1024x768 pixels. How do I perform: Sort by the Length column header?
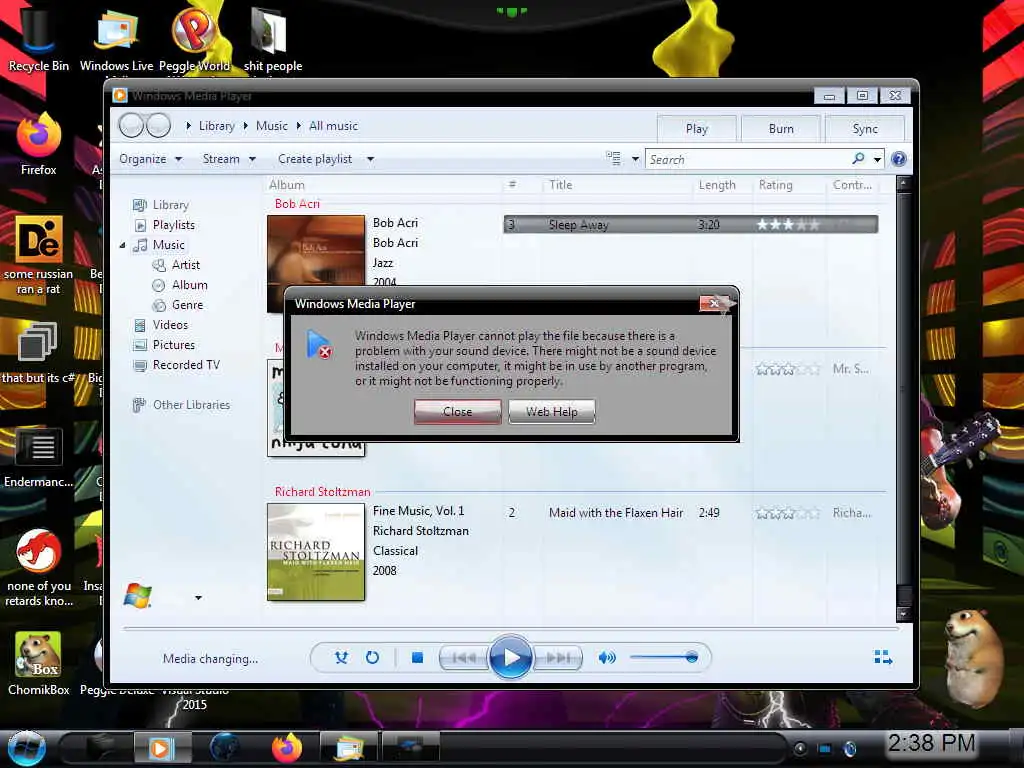pos(717,185)
